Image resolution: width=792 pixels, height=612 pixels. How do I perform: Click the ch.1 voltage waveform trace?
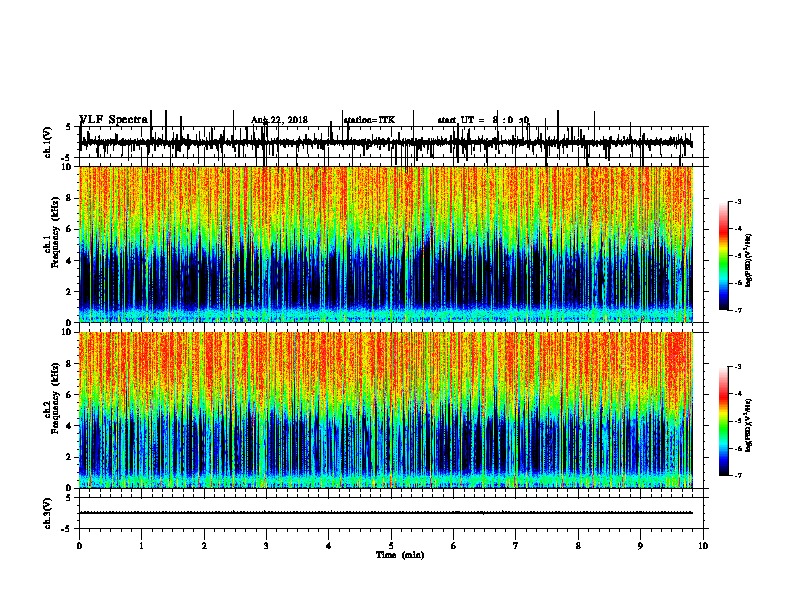click(386, 143)
